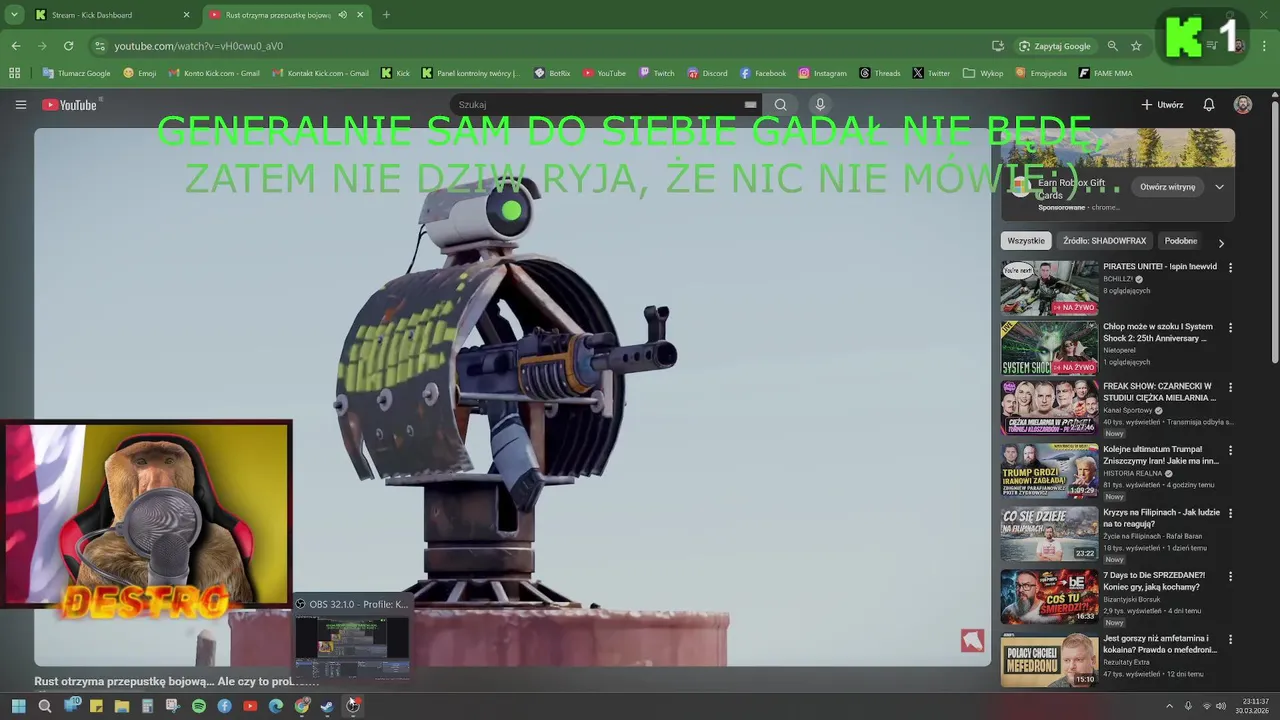Screen dimensions: 1280x720
Task: Open Kontakt Kick.com - Gmail bookmark
Action: point(320,73)
